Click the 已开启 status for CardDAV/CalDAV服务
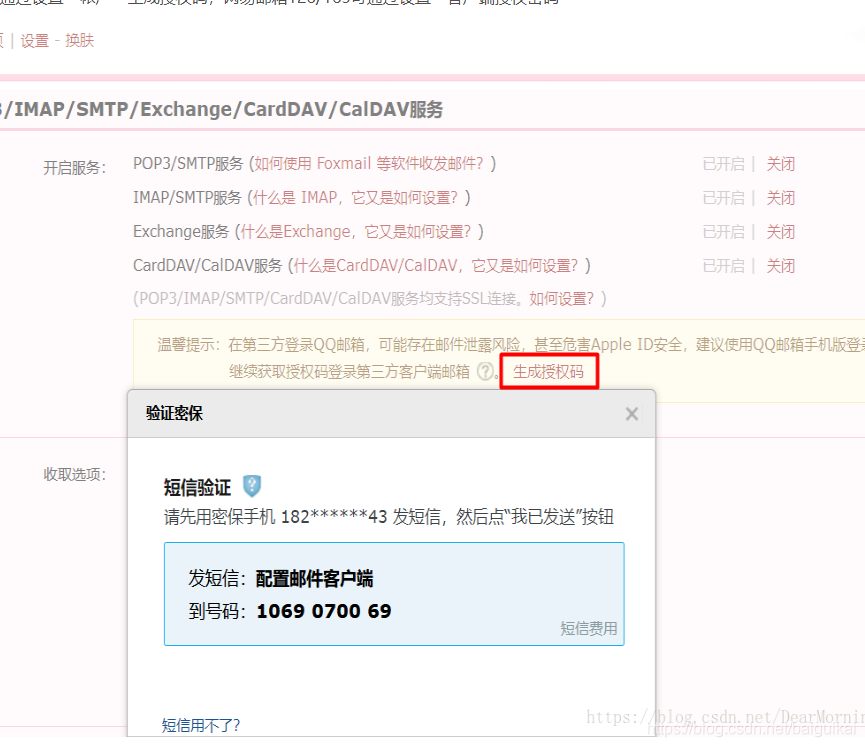 (x=724, y=266)
